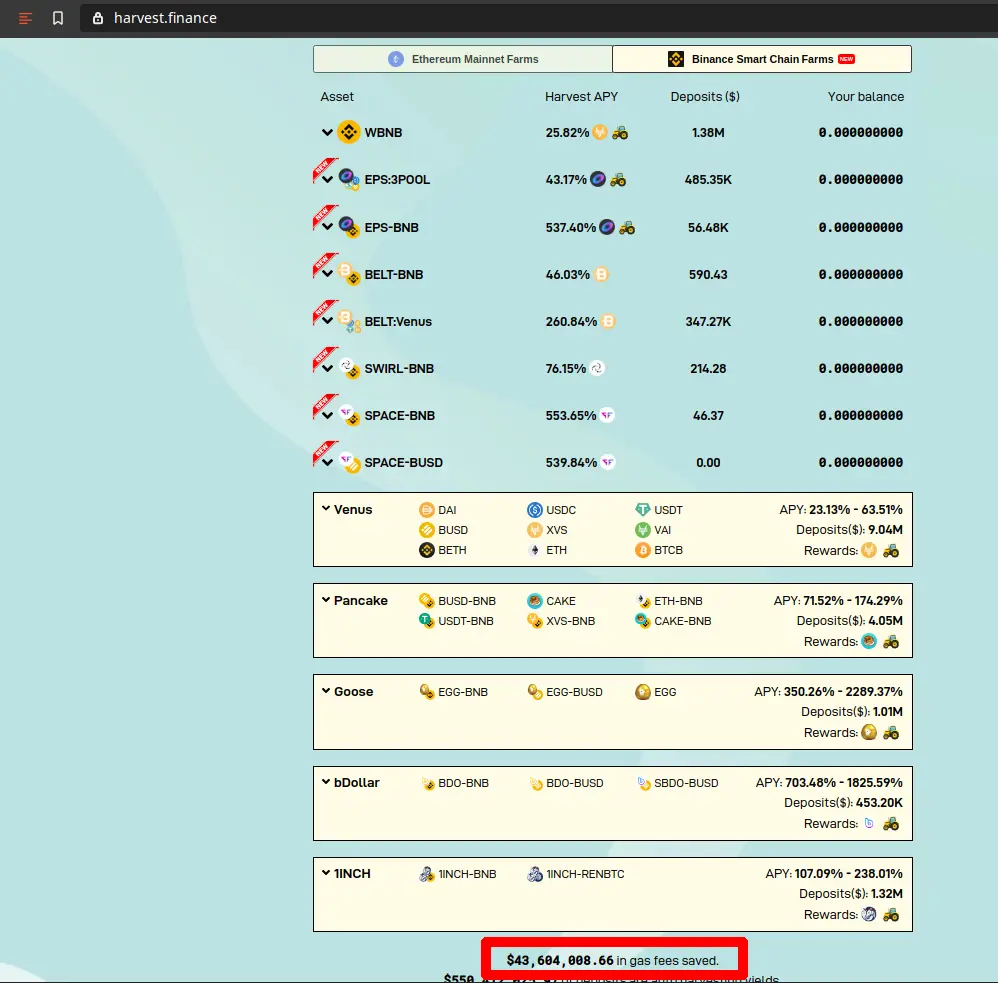Viewport: 998px width, 983px height.
Task: Expand the WBNB asset row
Action: click(327, 132)
